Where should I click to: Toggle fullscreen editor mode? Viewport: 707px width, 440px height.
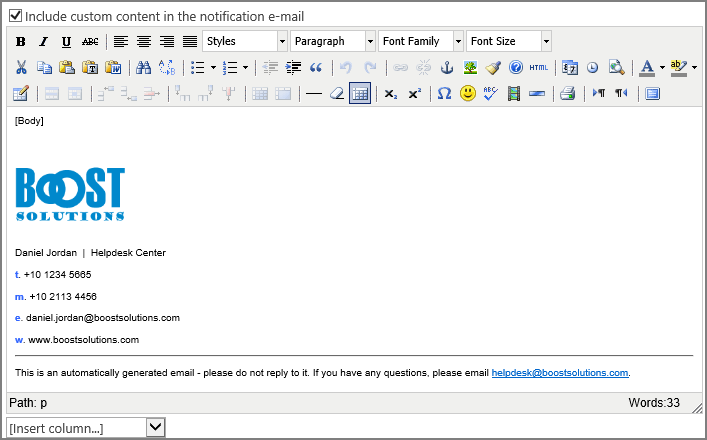[x=652, y=94]
